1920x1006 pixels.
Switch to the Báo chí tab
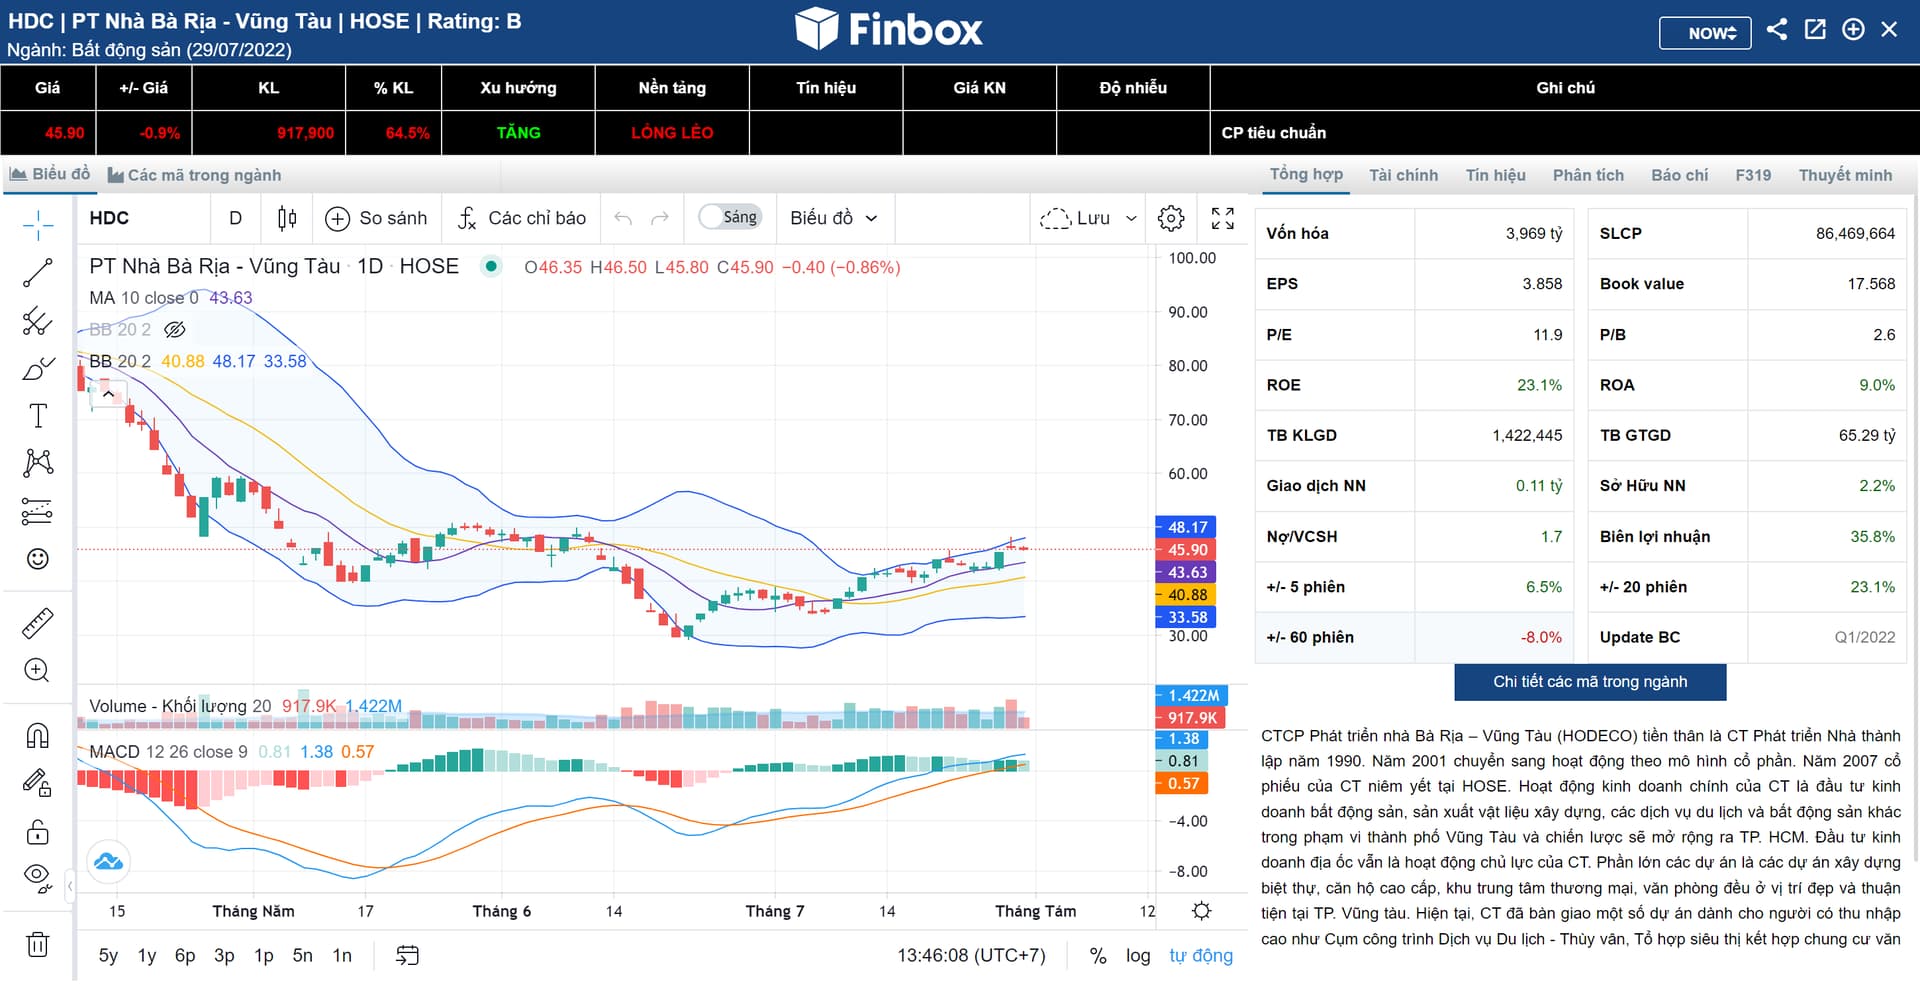pyautogui.click(x=1680, y=175)
